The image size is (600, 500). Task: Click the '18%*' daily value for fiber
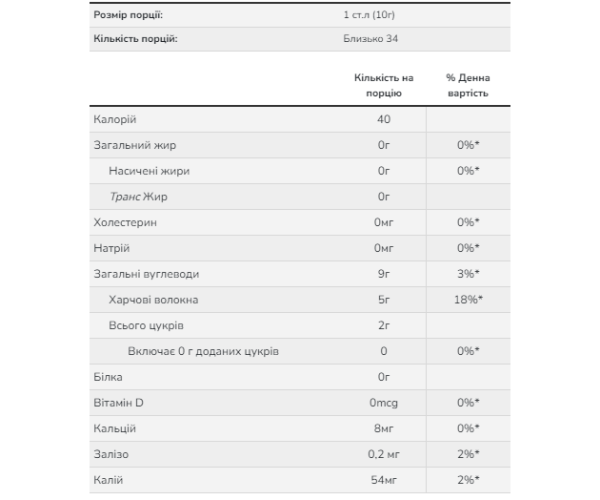[x=467, y=300]
